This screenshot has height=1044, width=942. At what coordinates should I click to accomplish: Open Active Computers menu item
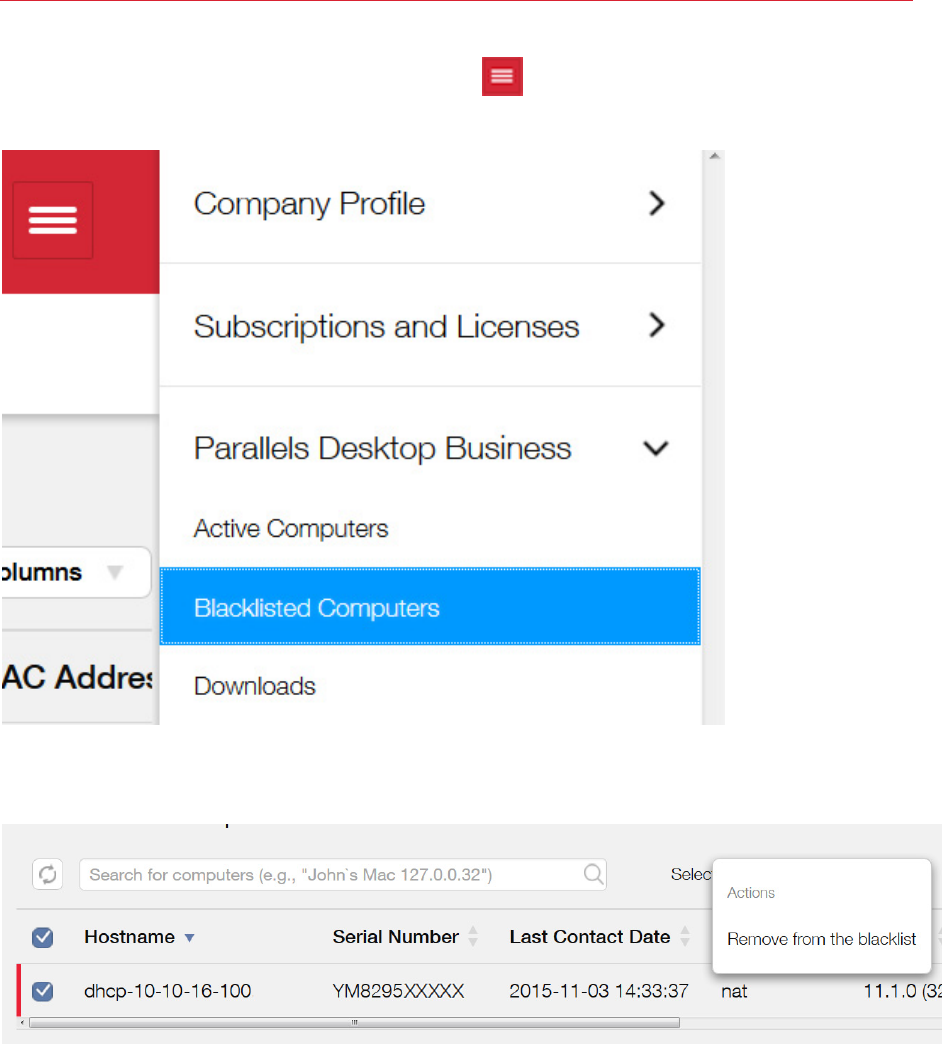[x=291, y=529]
